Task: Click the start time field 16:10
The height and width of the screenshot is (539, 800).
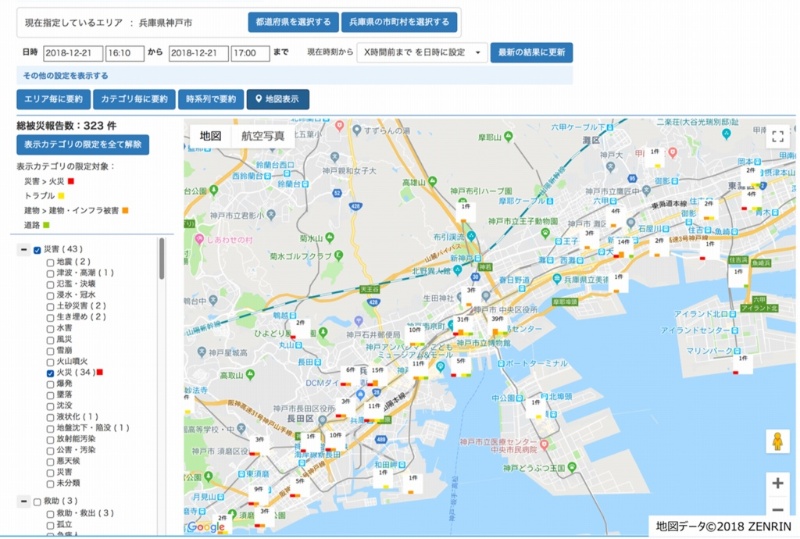Action: 125,52
